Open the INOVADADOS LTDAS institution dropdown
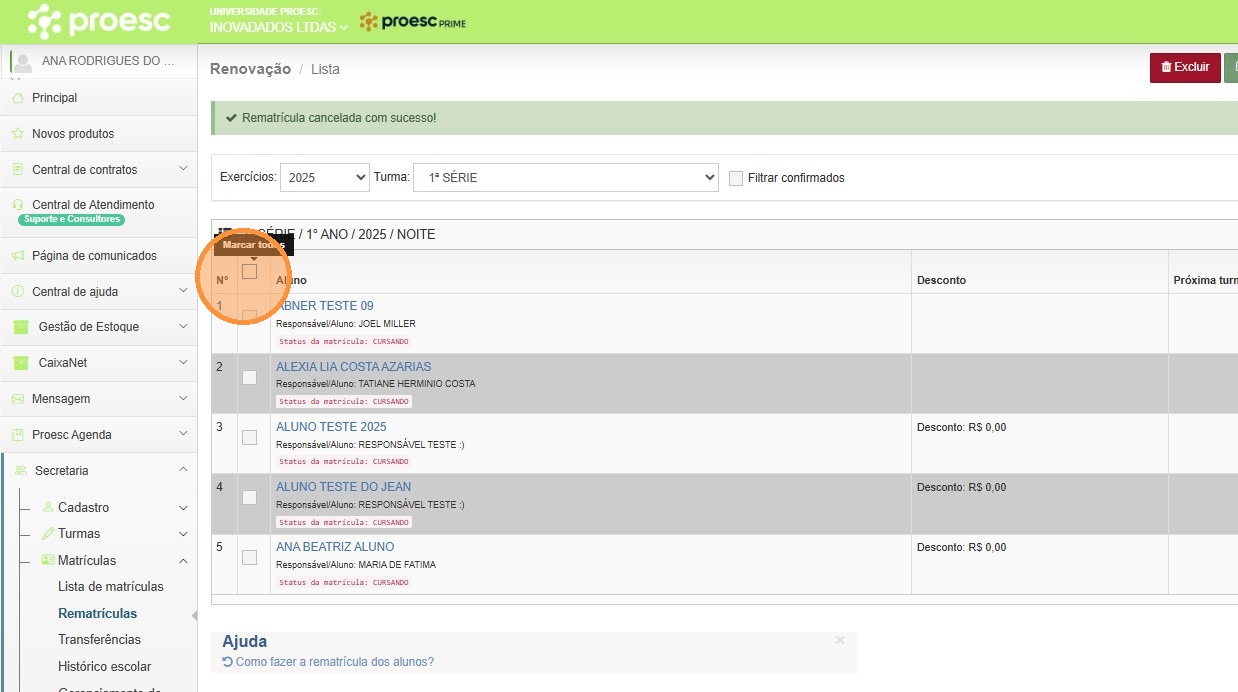The image size is (1238, 692). click(278, 27)
